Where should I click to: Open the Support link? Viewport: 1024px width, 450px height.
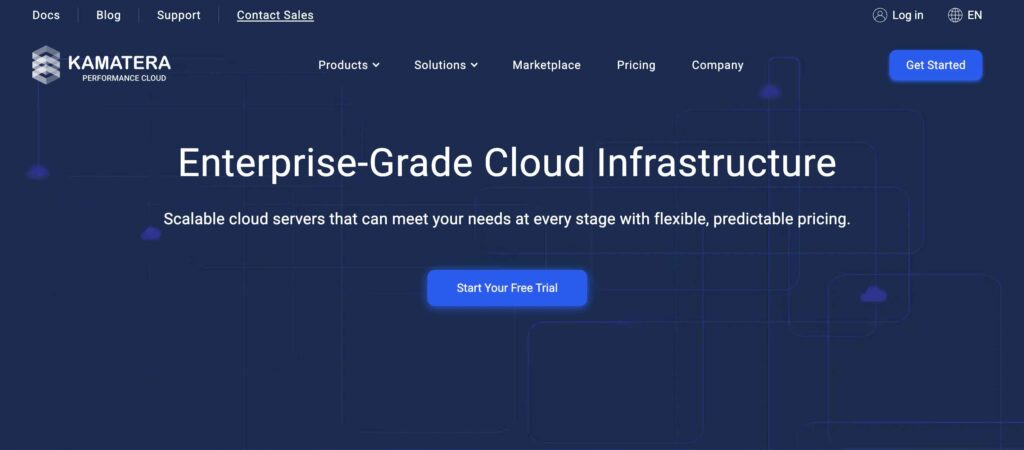click(x=178, y=15)
